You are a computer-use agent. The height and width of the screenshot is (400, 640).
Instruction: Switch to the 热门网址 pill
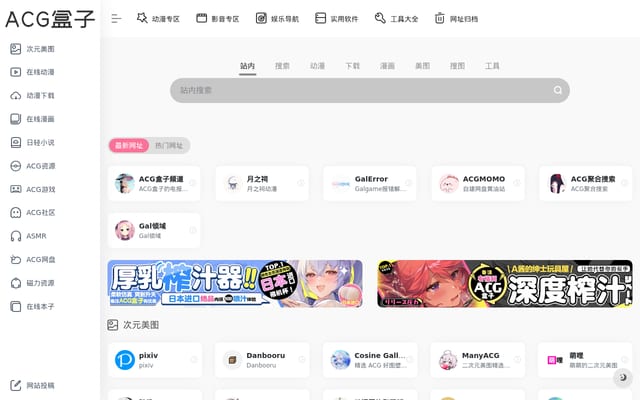tap(169, 146)
